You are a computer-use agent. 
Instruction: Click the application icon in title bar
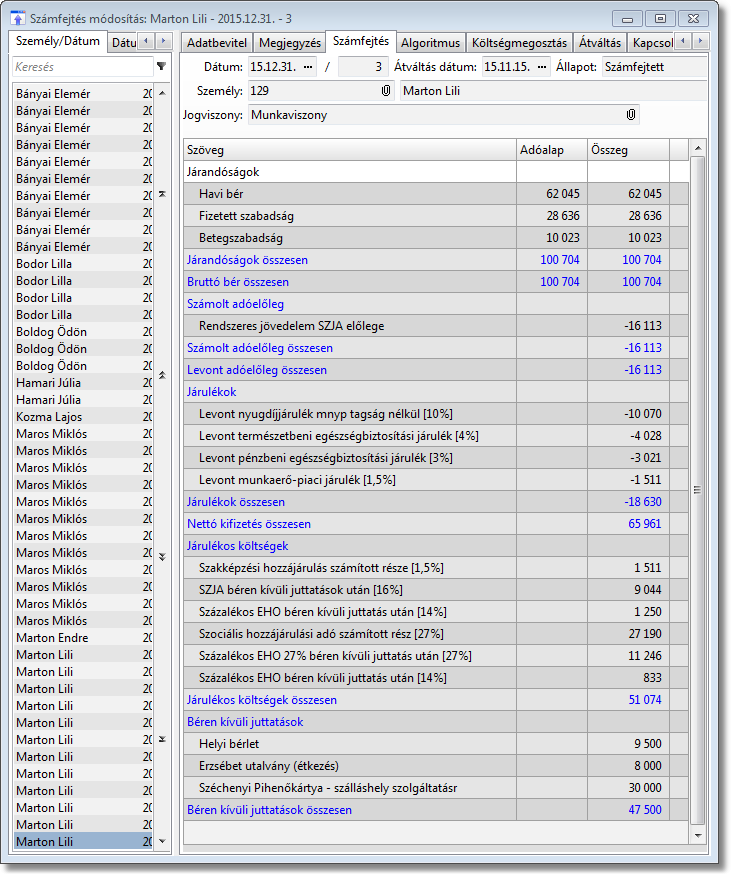18,18
